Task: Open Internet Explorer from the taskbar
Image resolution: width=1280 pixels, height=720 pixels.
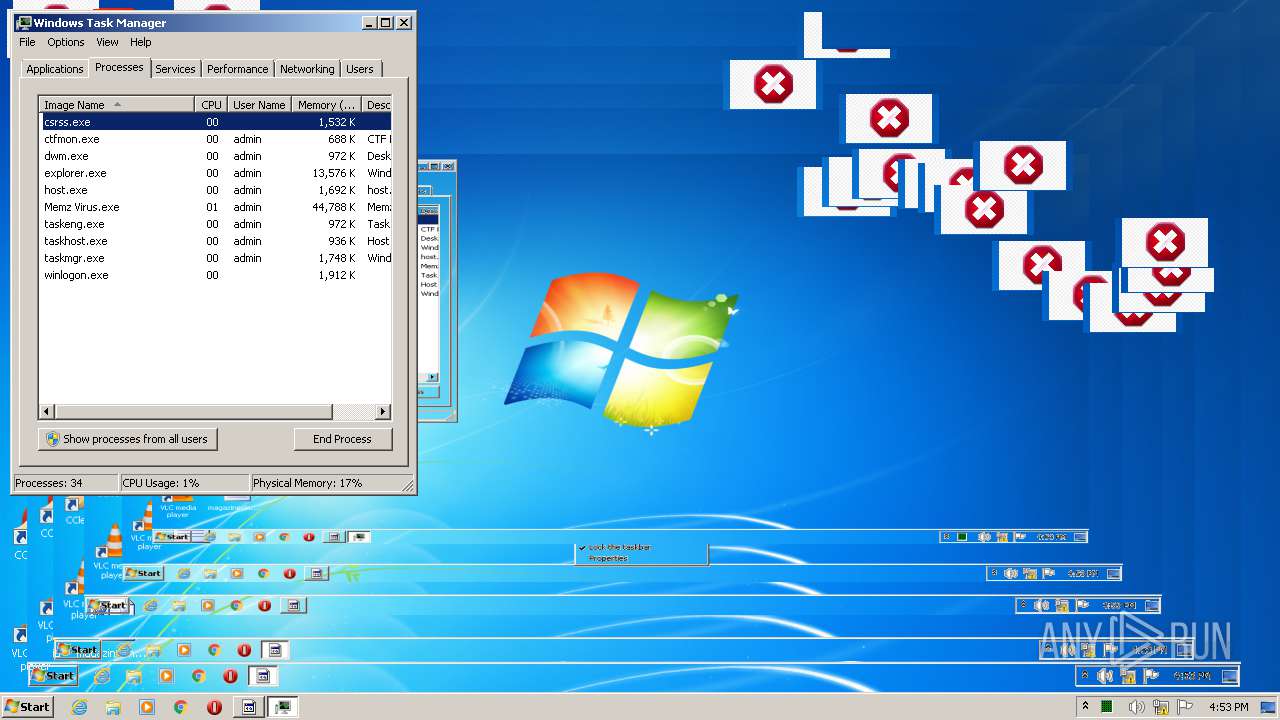Action: (x=80, y=706)
